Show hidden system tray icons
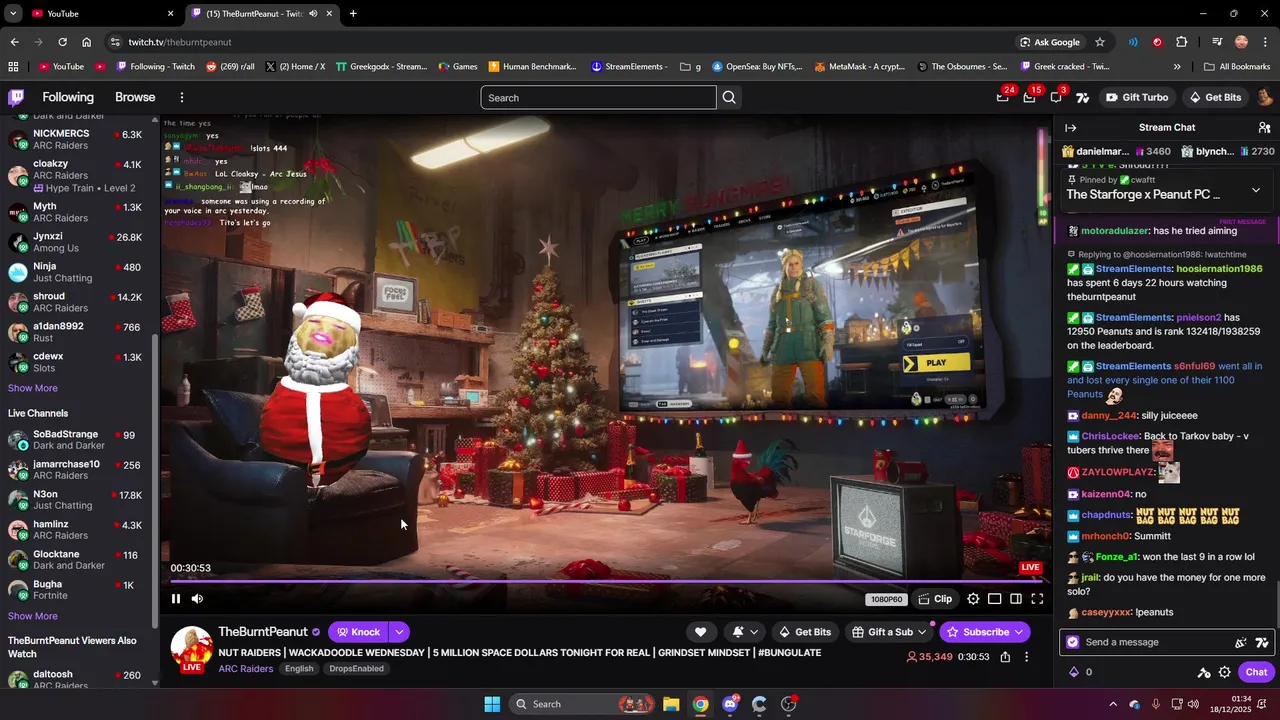The image size is (1280, 720). (x=1112, y=704)
